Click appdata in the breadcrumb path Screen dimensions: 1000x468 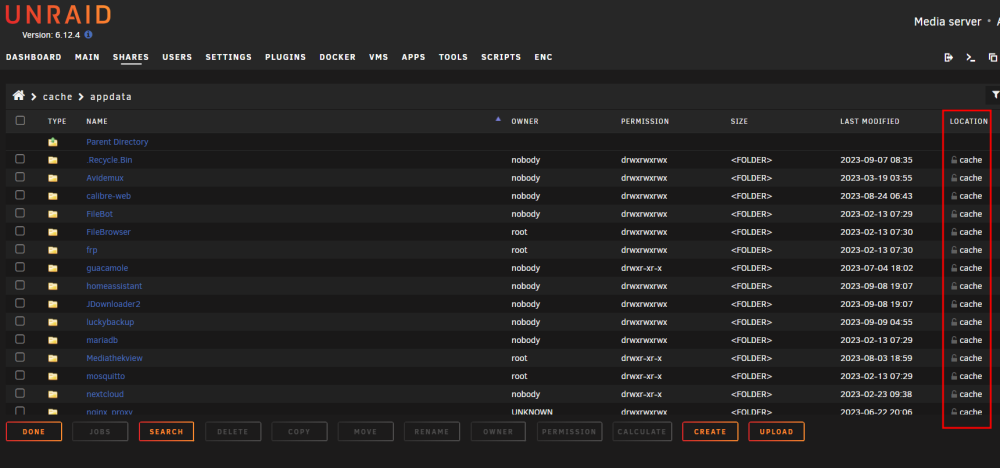[111, 97]
